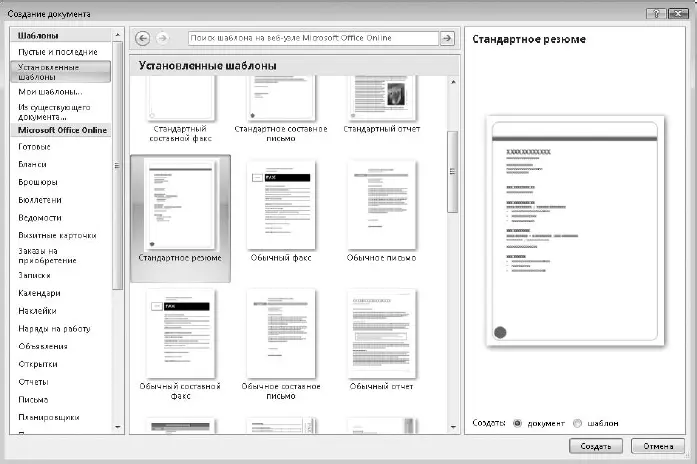Click the Создать button
Image resolution: width=697 pixels, height=464 pixels.
[596, 446]
